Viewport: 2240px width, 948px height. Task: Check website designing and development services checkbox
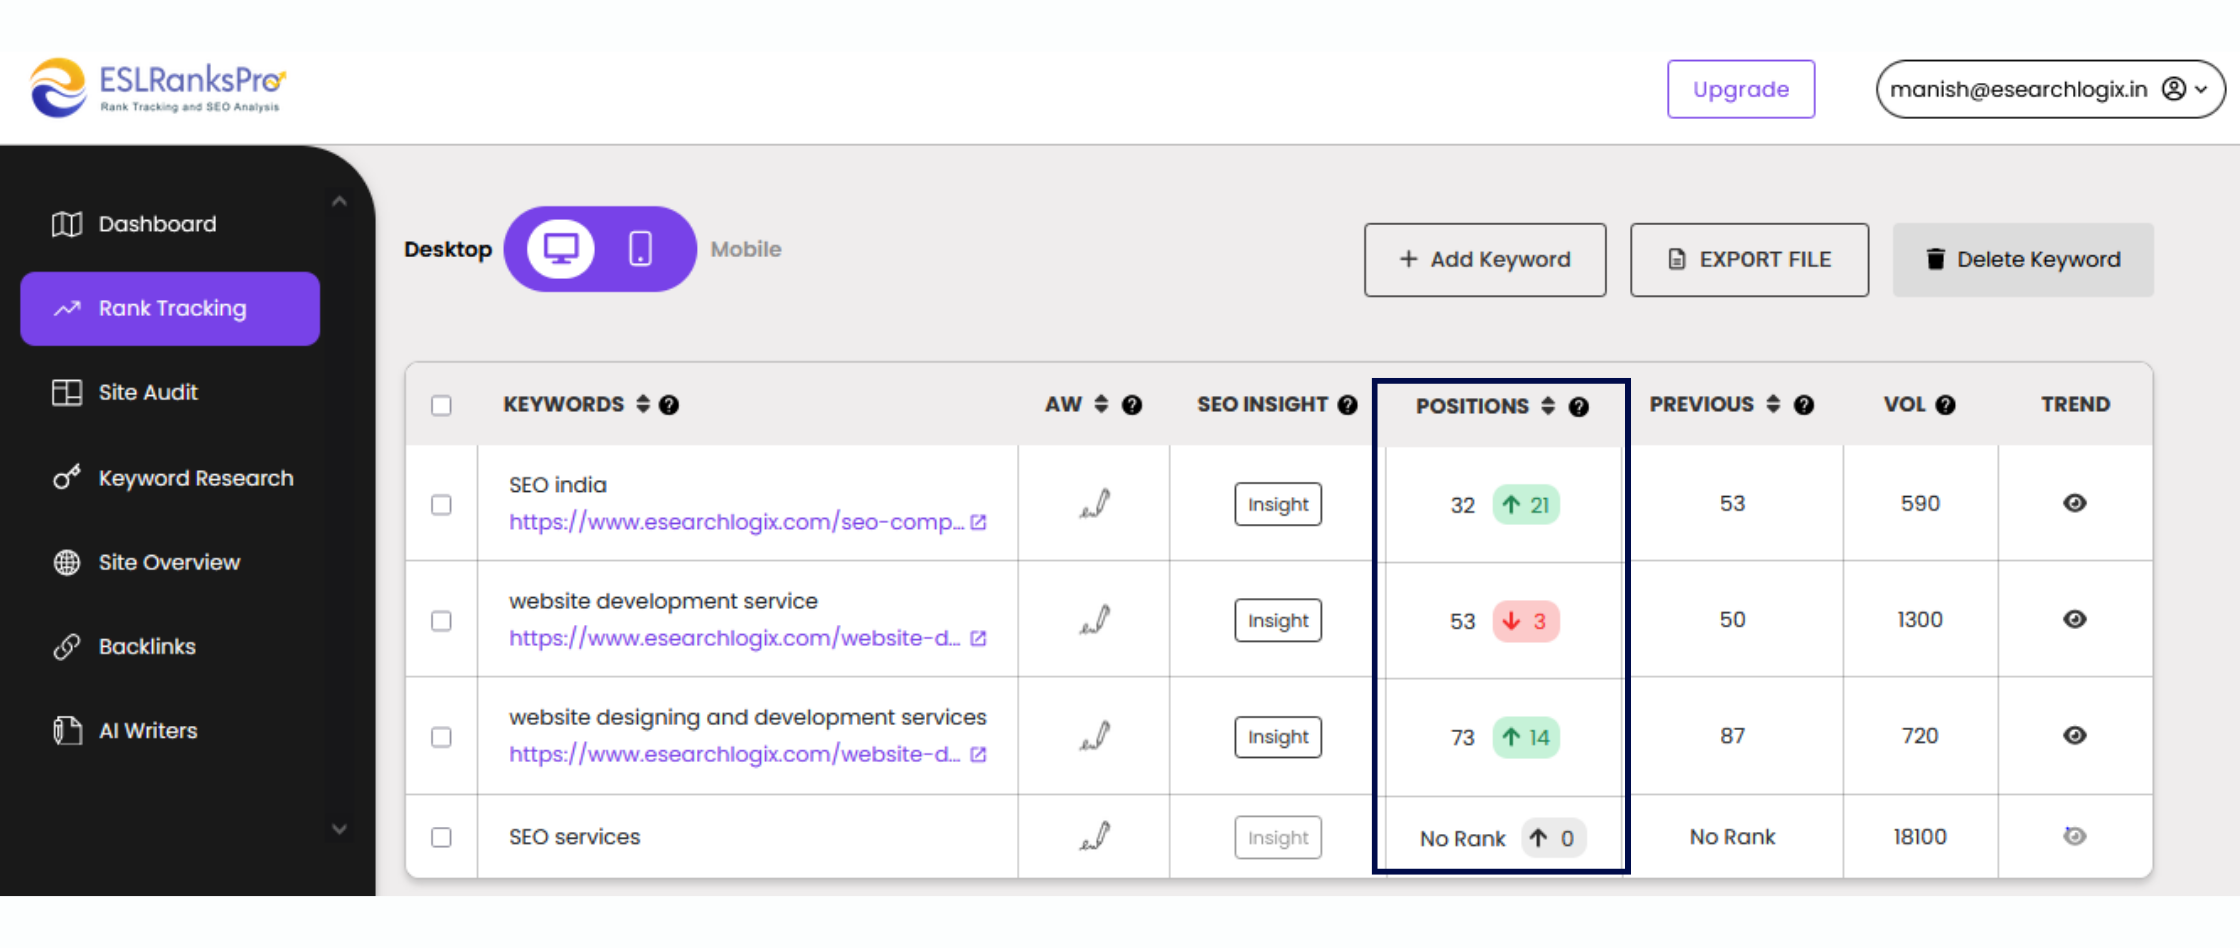tap(441, 737)
